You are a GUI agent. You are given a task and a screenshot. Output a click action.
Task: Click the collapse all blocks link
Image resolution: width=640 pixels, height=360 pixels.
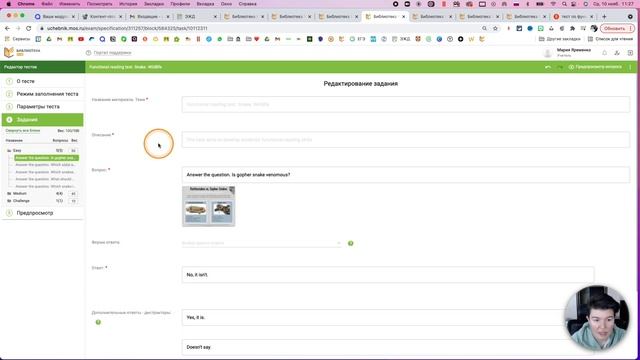coord(23,131)
